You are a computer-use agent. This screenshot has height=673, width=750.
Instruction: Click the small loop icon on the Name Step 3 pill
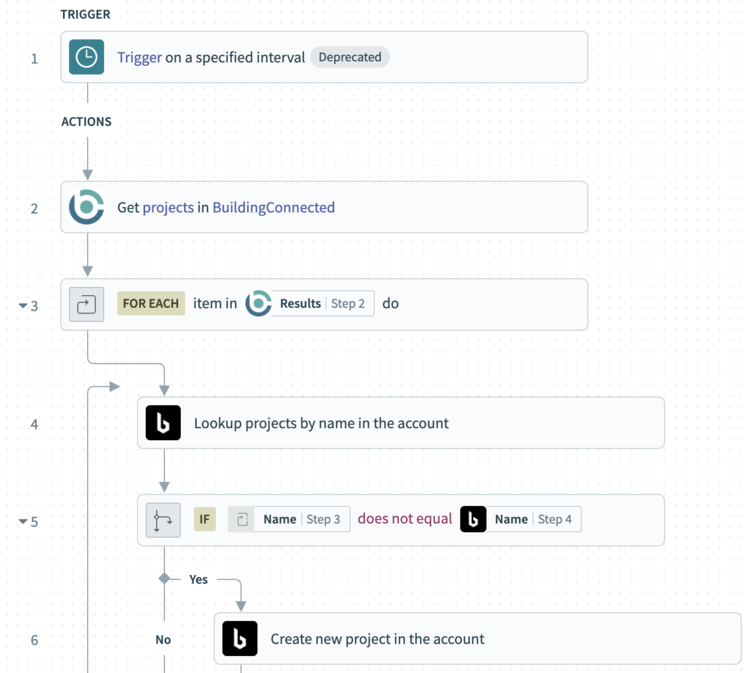pos(242,519)
